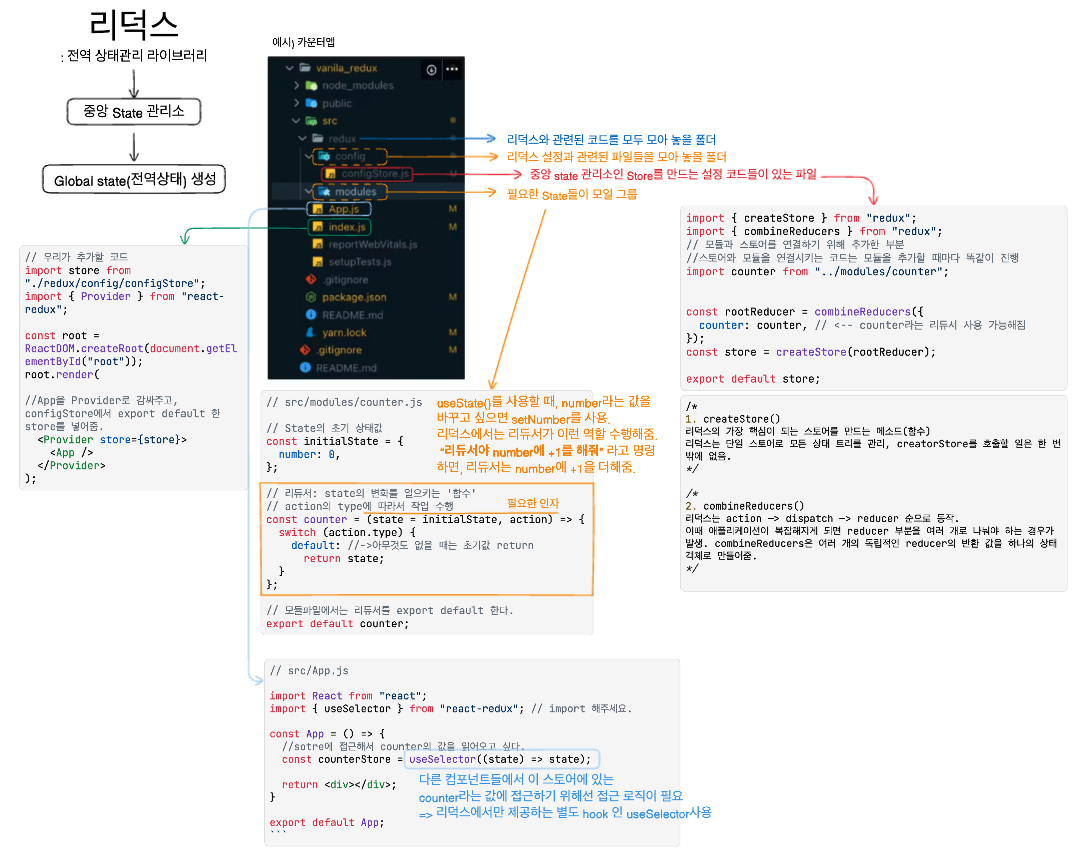Click the '2. combineReducers()' comment heading
The height and width of the screenshot is (868, 1089).
745,506
